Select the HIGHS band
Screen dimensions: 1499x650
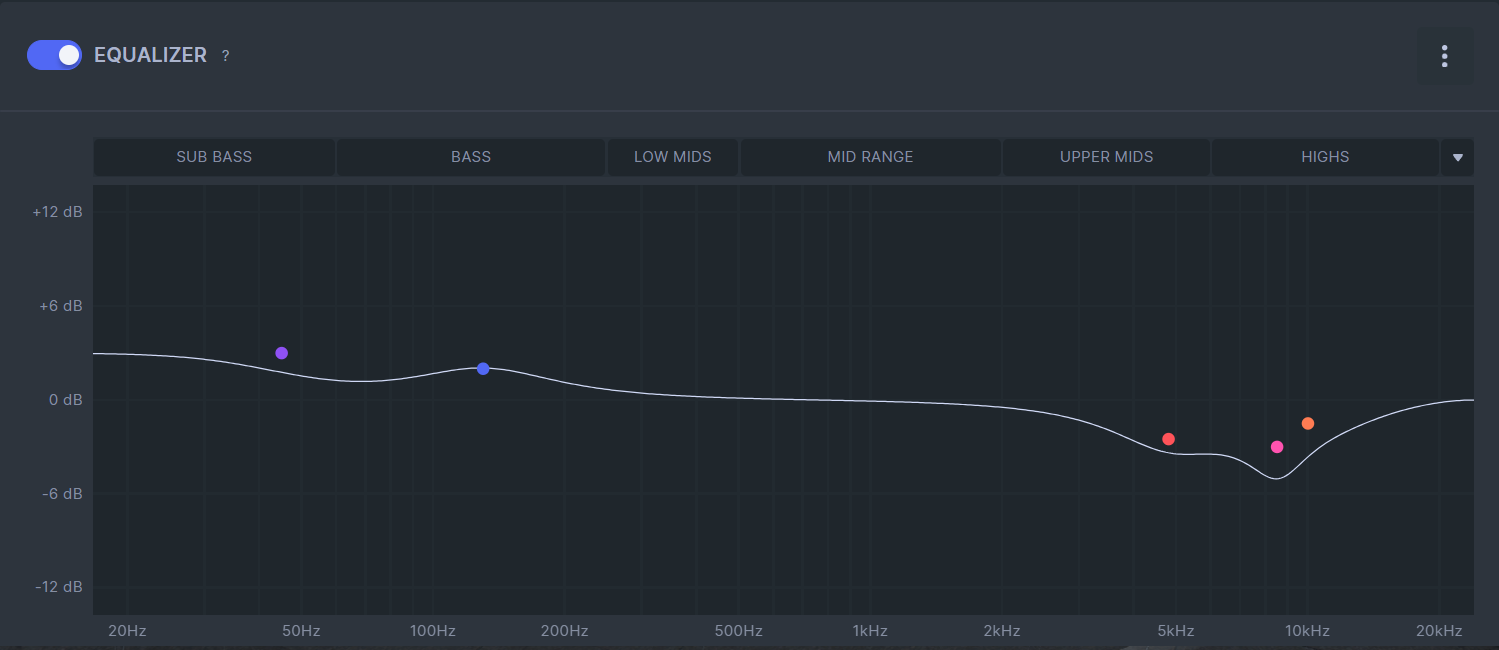click(x=1325, y=157)
